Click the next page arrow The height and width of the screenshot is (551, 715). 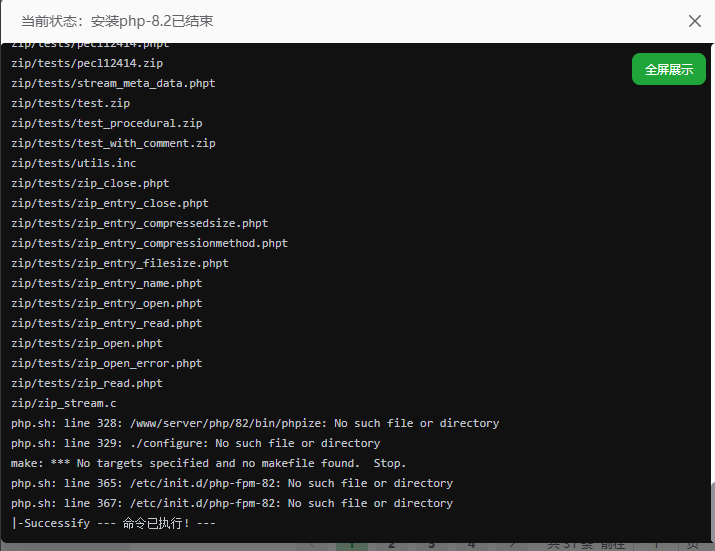pyautogui.click(x=511, y=545)
